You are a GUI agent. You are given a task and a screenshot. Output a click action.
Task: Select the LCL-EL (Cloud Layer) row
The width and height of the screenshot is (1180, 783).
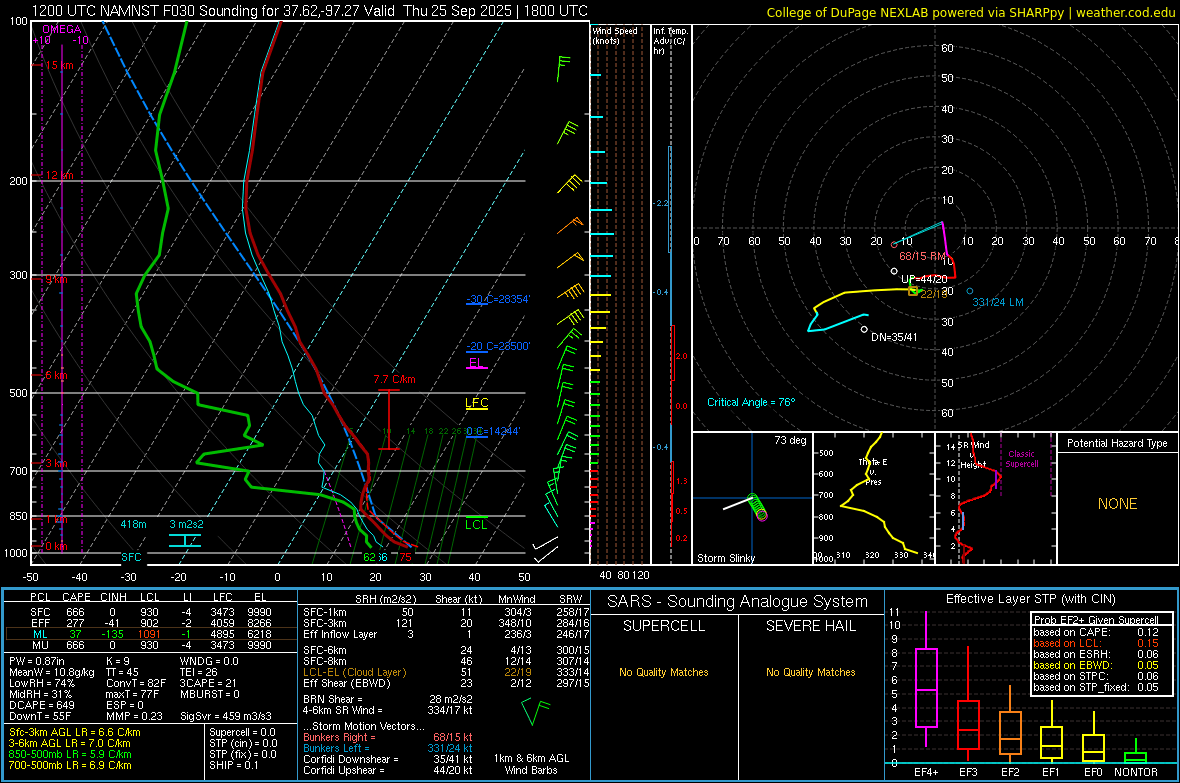click(x=446, y=672)
